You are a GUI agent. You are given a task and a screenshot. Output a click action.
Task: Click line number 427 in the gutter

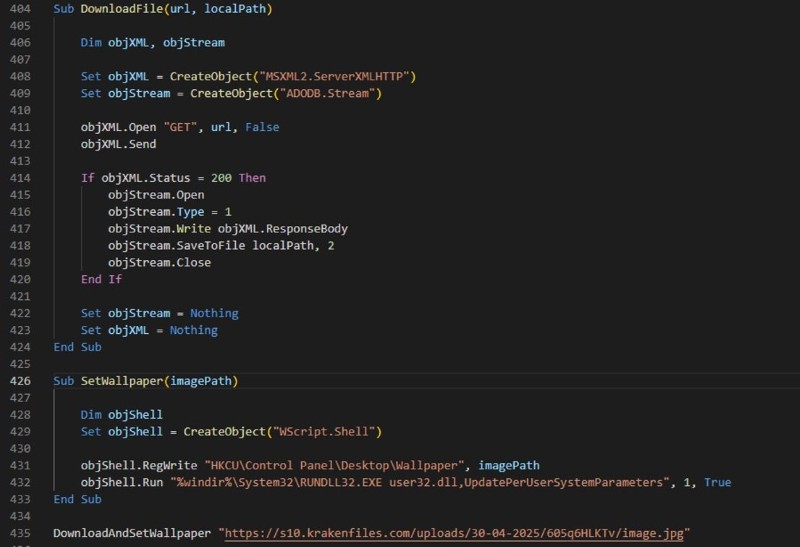(20, 397)
